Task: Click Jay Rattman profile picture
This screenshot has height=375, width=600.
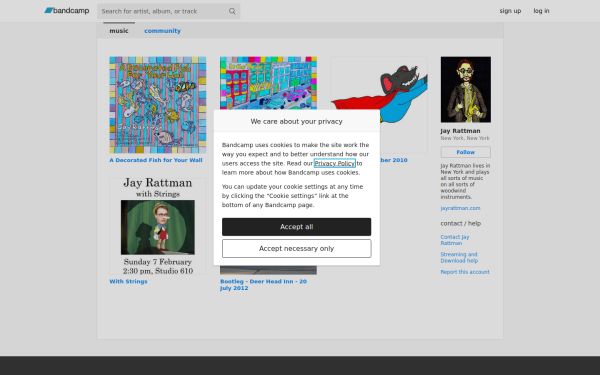Action: [x=465, y=90]
